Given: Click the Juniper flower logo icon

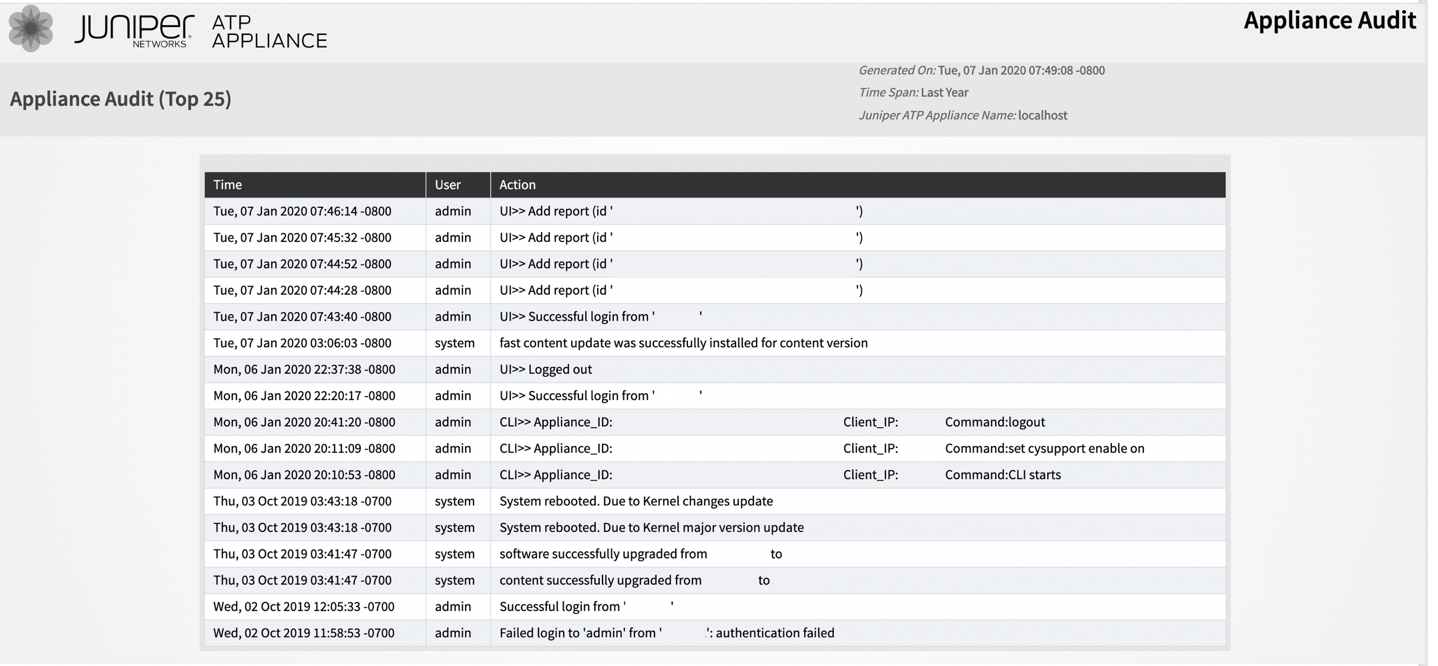Looking at the screenshot, I should click(31, 28).
